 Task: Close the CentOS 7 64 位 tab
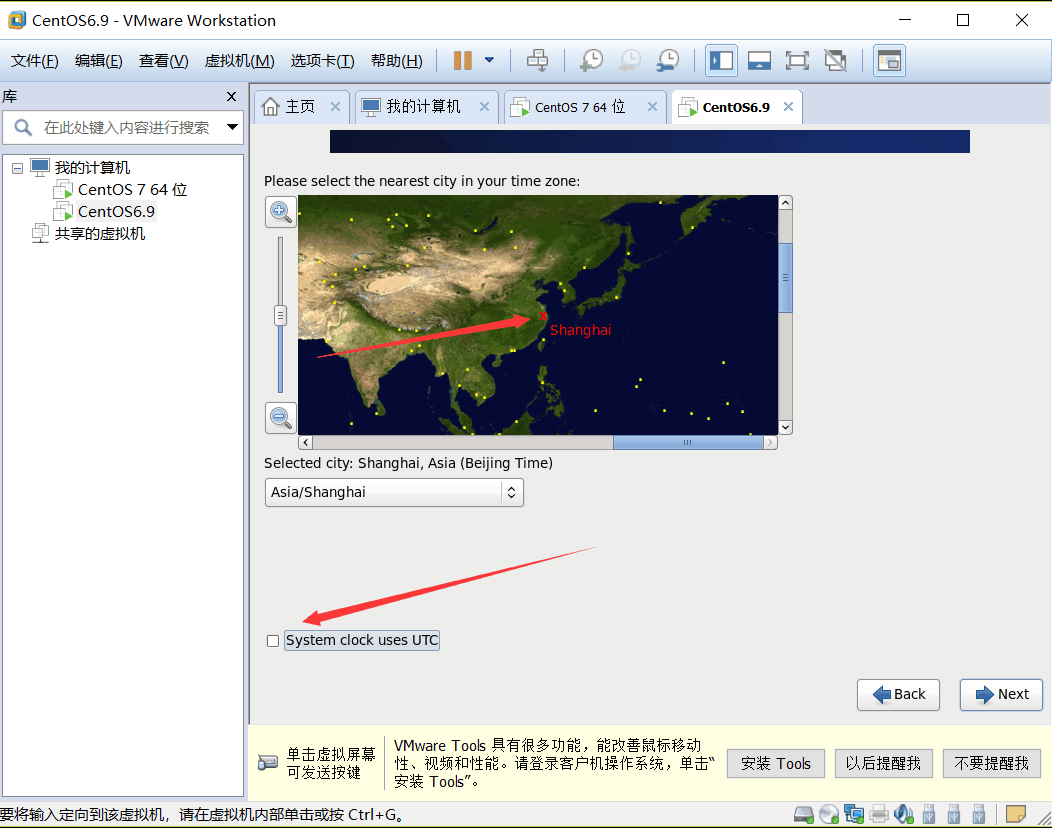(652, 107)
